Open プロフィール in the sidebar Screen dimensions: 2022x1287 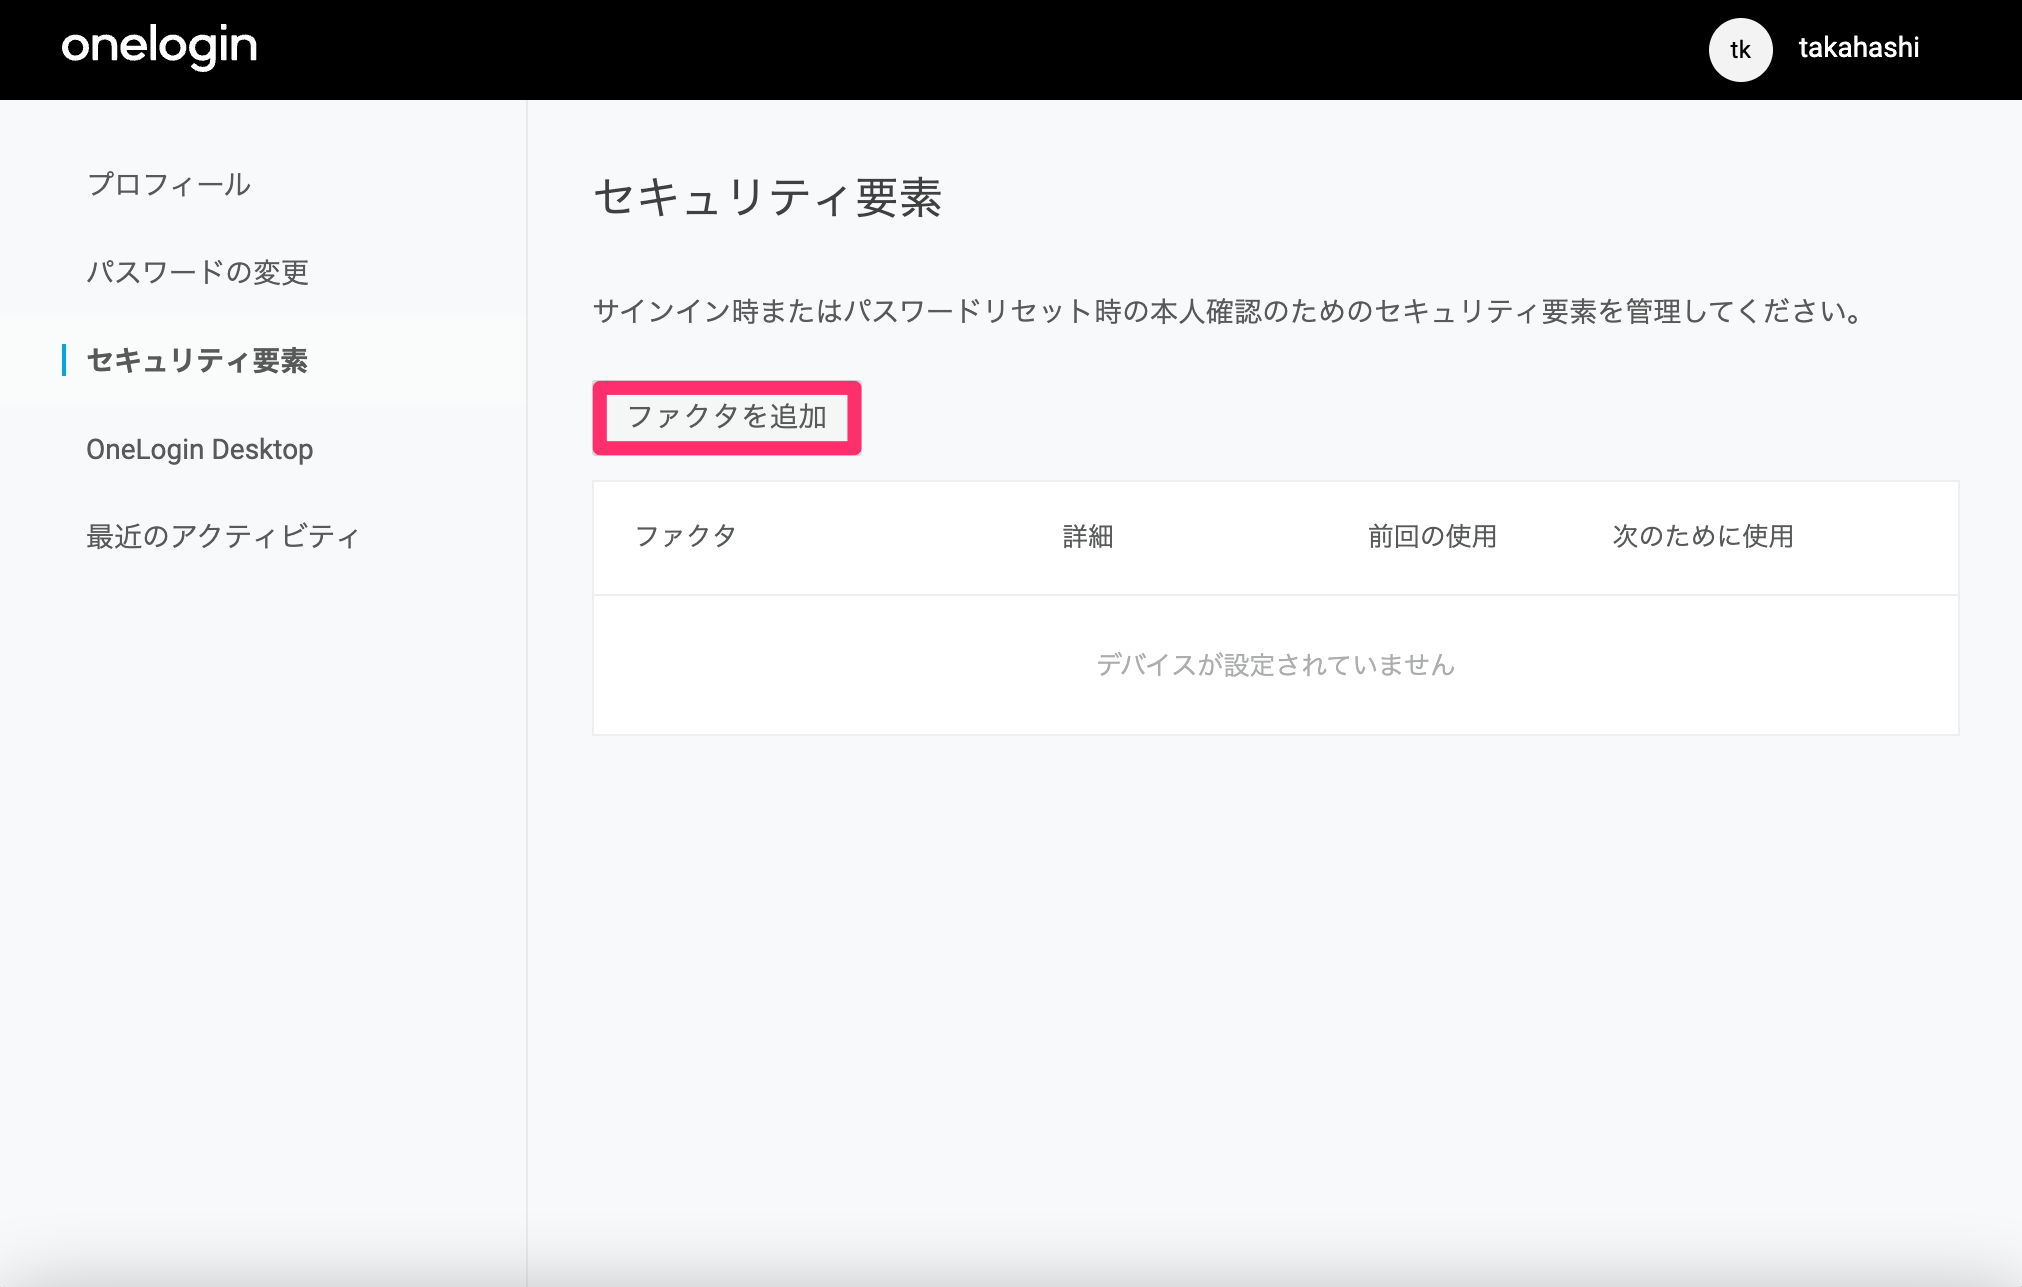pyautogui.click(x=168, y=184)
